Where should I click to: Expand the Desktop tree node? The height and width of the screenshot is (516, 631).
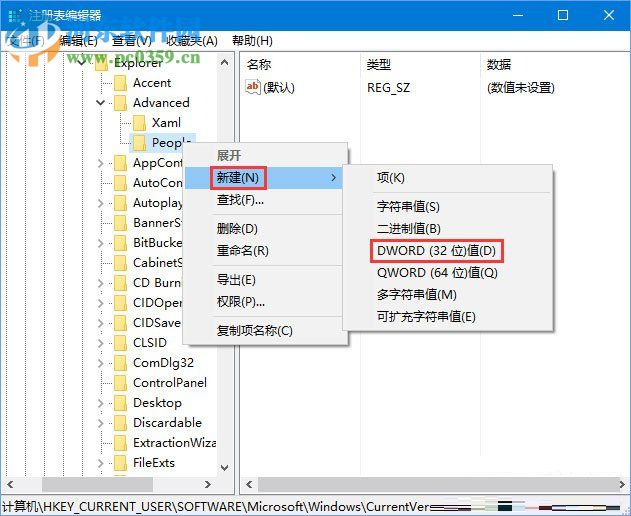point(101,403)
